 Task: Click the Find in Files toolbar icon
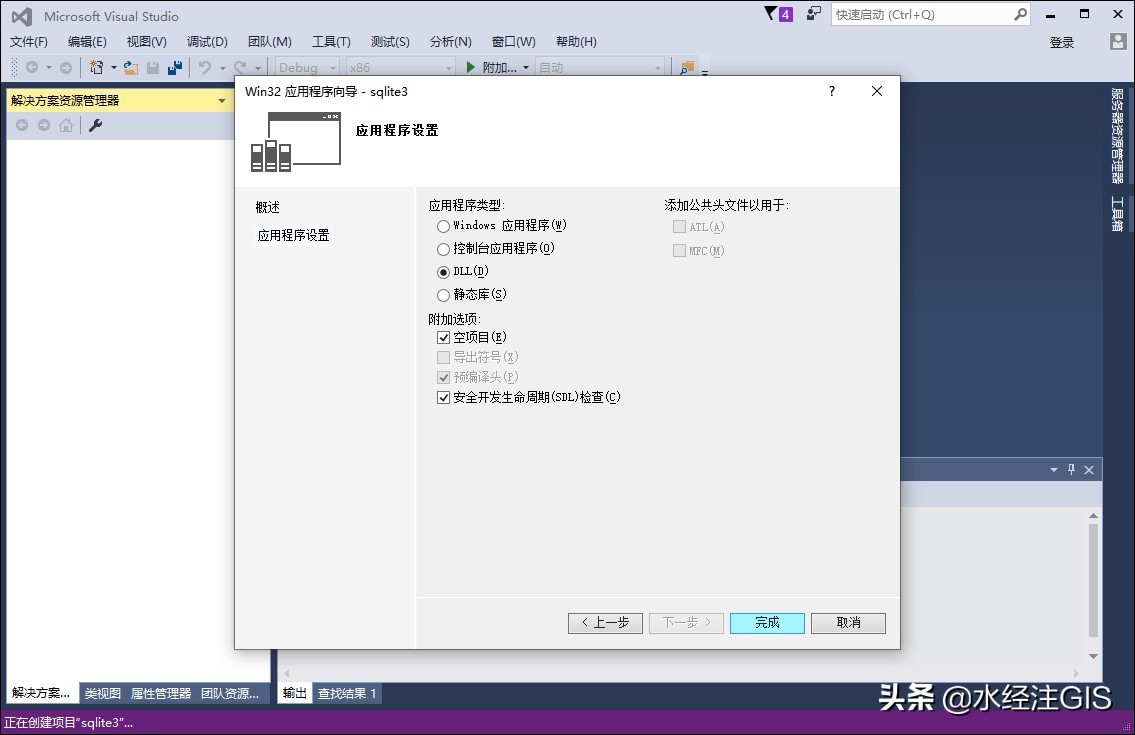pyautogui.click(x=686, y=67)
